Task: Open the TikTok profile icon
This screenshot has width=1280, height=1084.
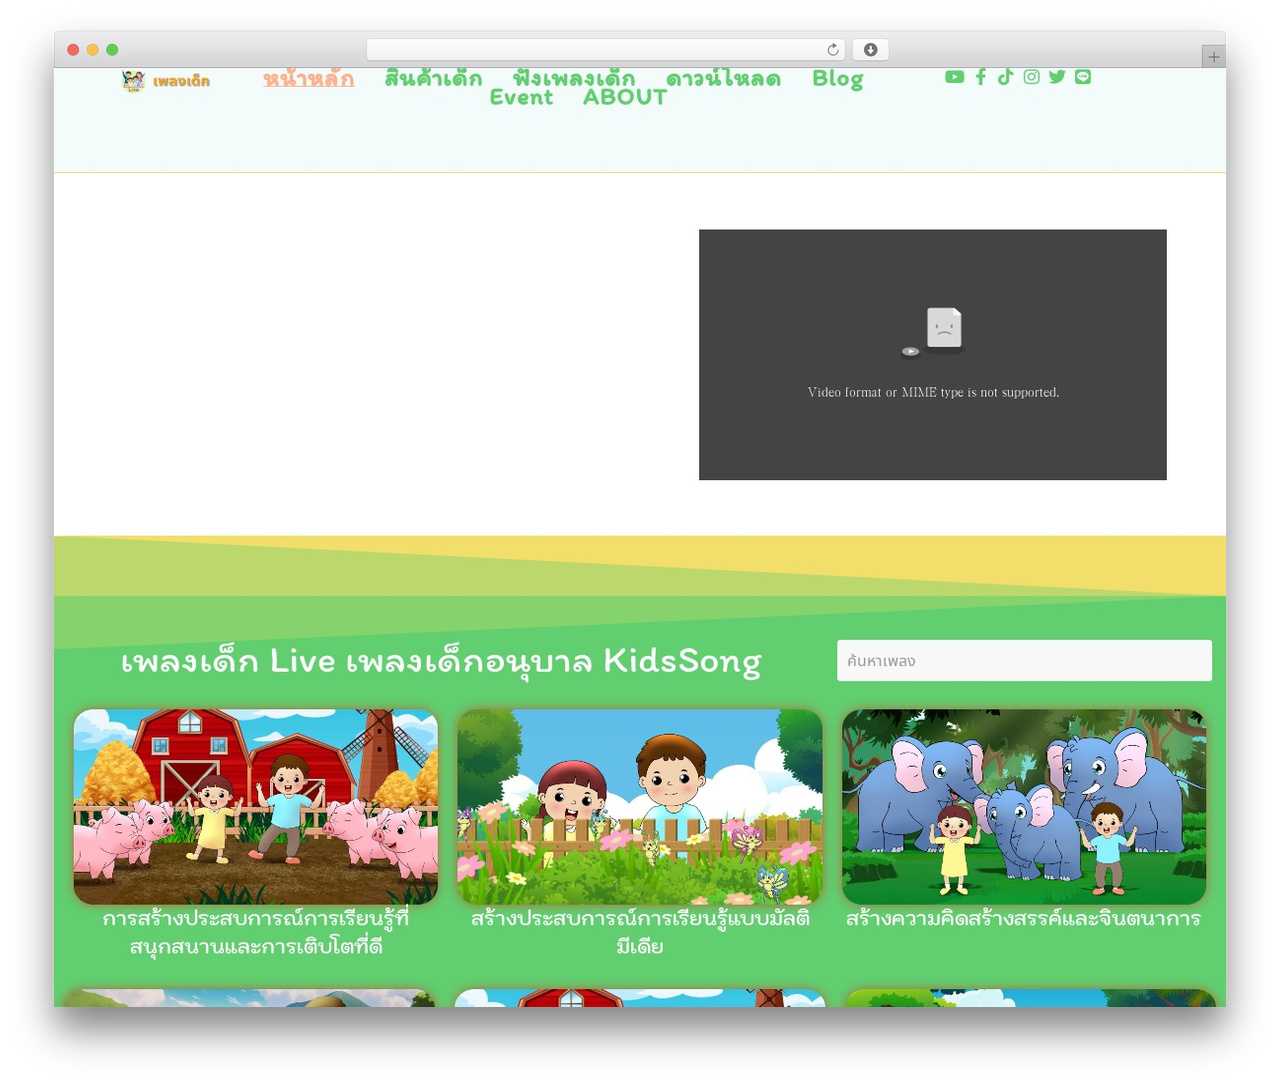Action: pyautogui.click(x=1005, y=77)
